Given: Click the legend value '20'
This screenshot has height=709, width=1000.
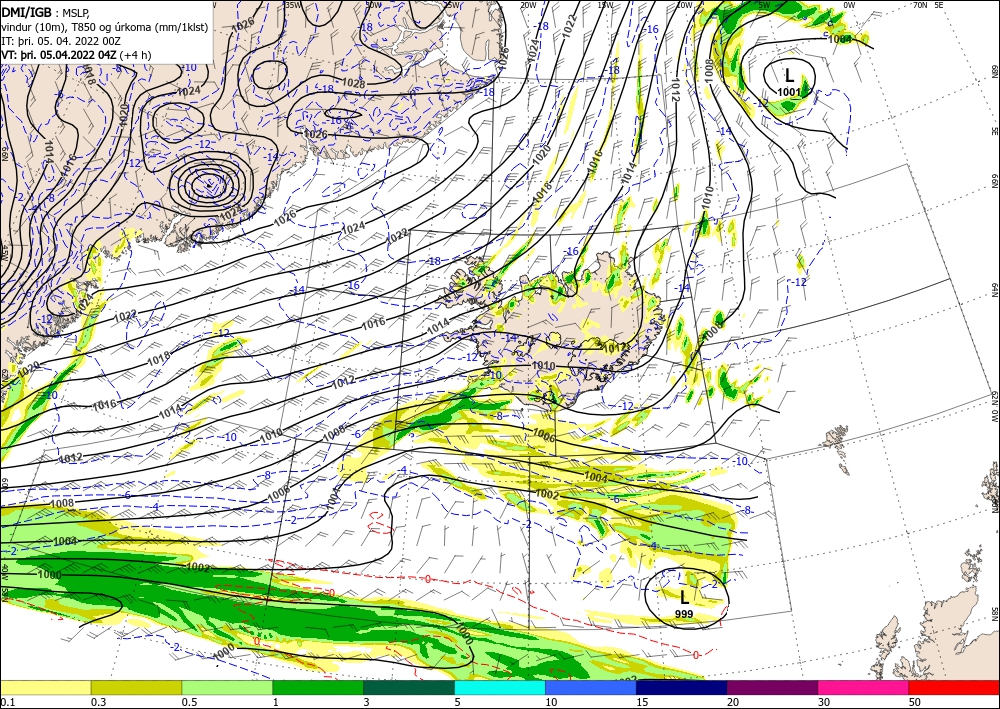Looking at the screenshot, I should (733, 702).
